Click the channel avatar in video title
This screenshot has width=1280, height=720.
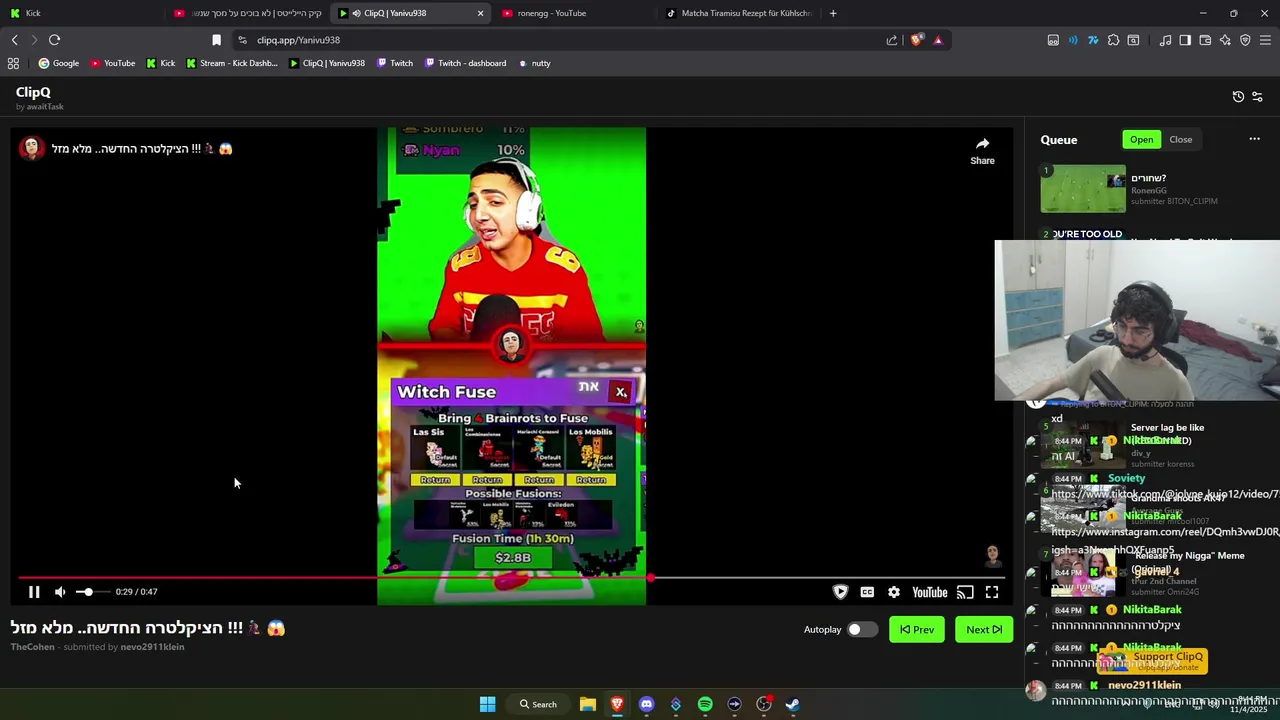tap(31, 148)
